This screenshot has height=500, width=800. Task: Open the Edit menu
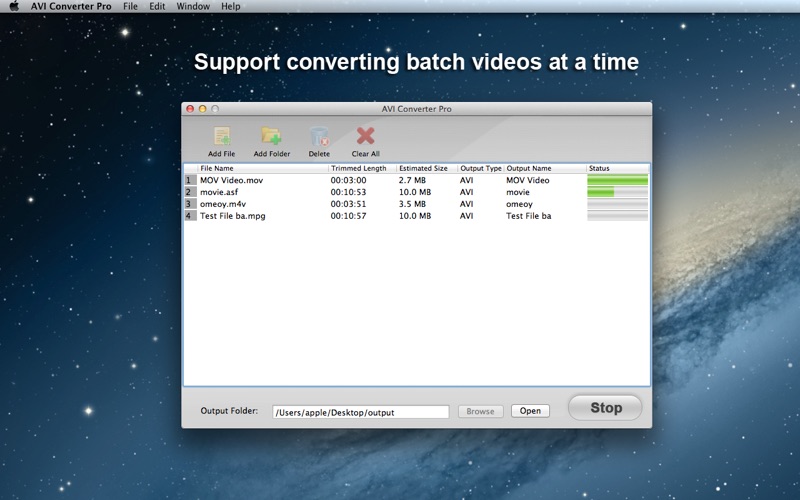157,6
